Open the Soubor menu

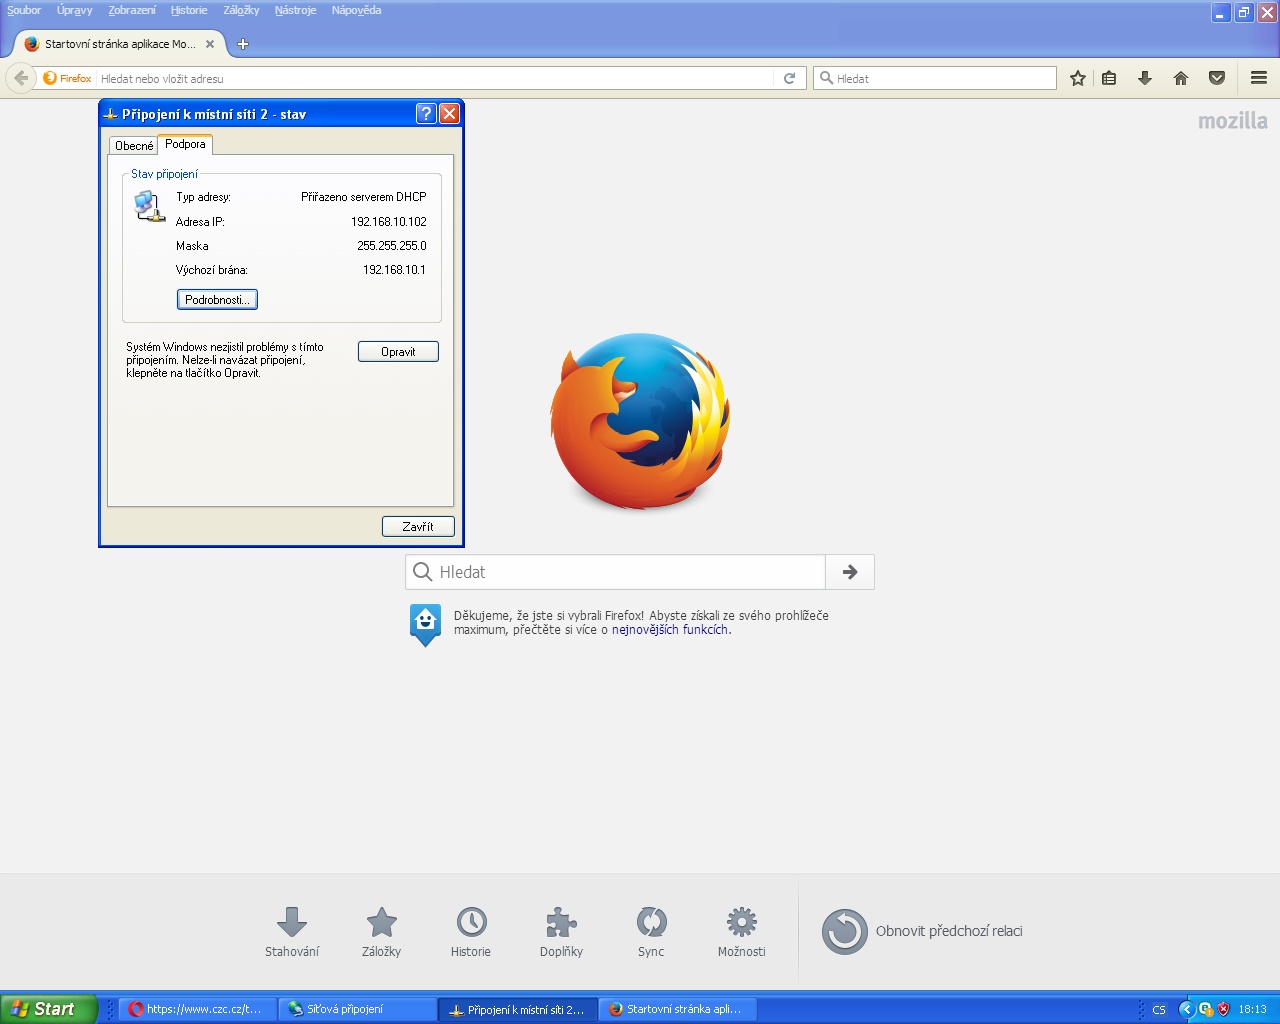[x=24, y=10]
